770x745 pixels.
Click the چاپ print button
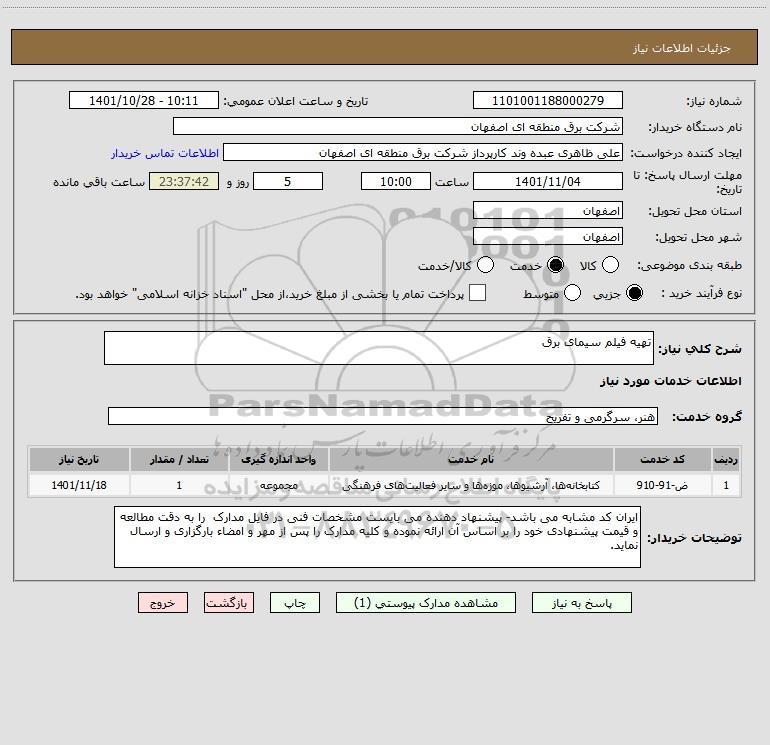[x=295, y=603]
